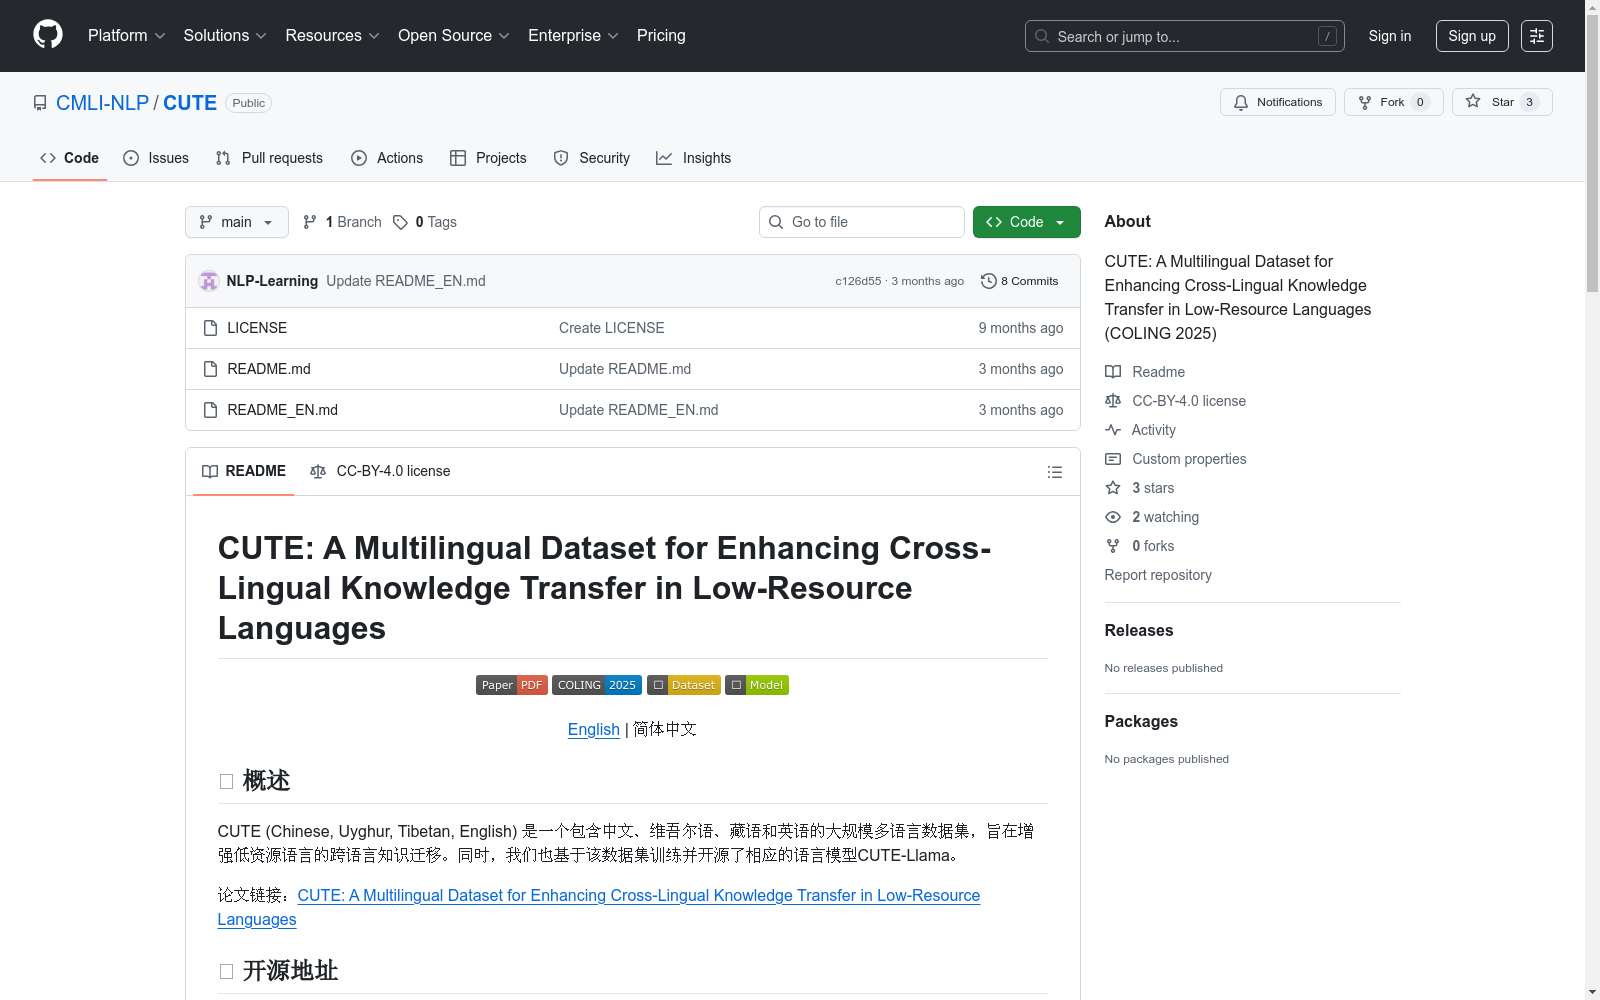Image resolution: width=1600 pixels, height=1000 pixels.
Task: Open the Insights tab
Action: click(x=694, y=158)
